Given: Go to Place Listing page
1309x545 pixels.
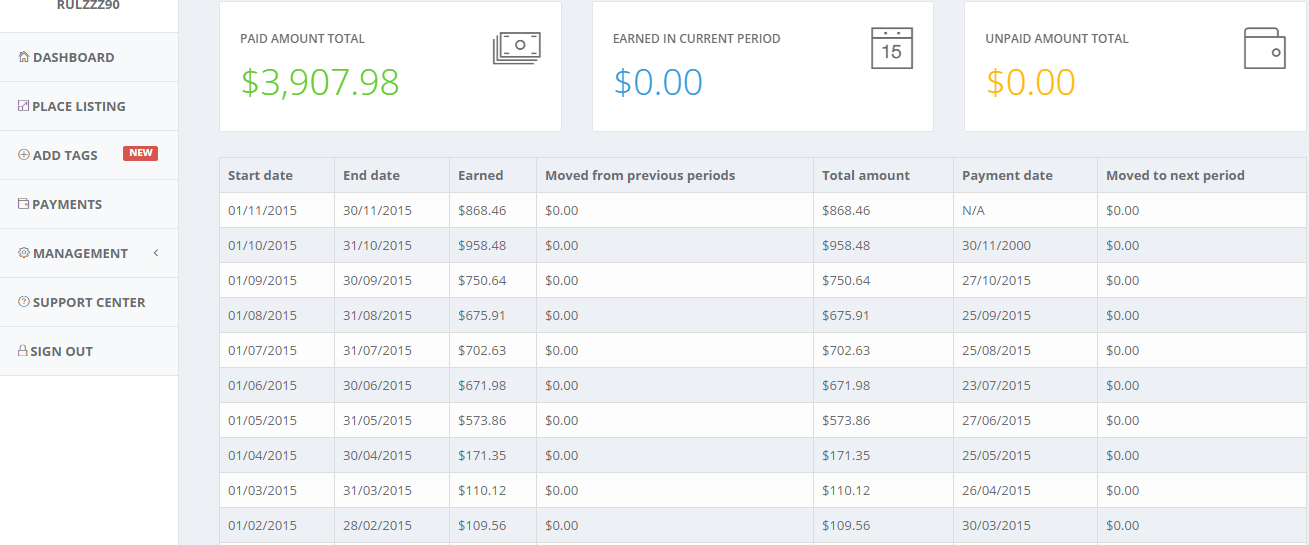Looking at the screenshot, I should (79, 106).
